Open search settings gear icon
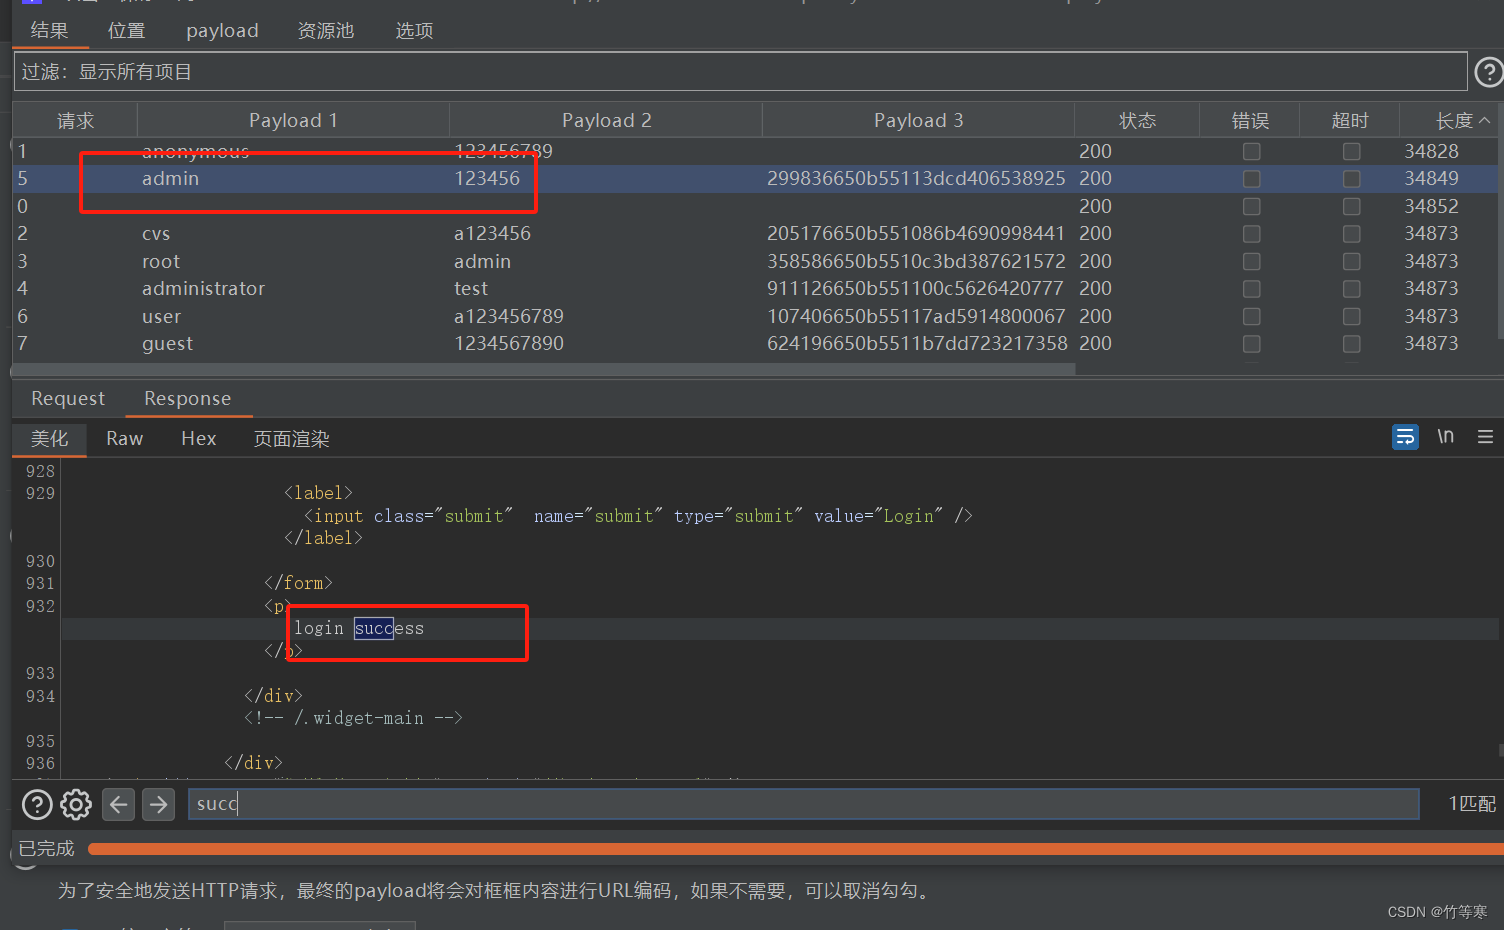 [76, 804]
